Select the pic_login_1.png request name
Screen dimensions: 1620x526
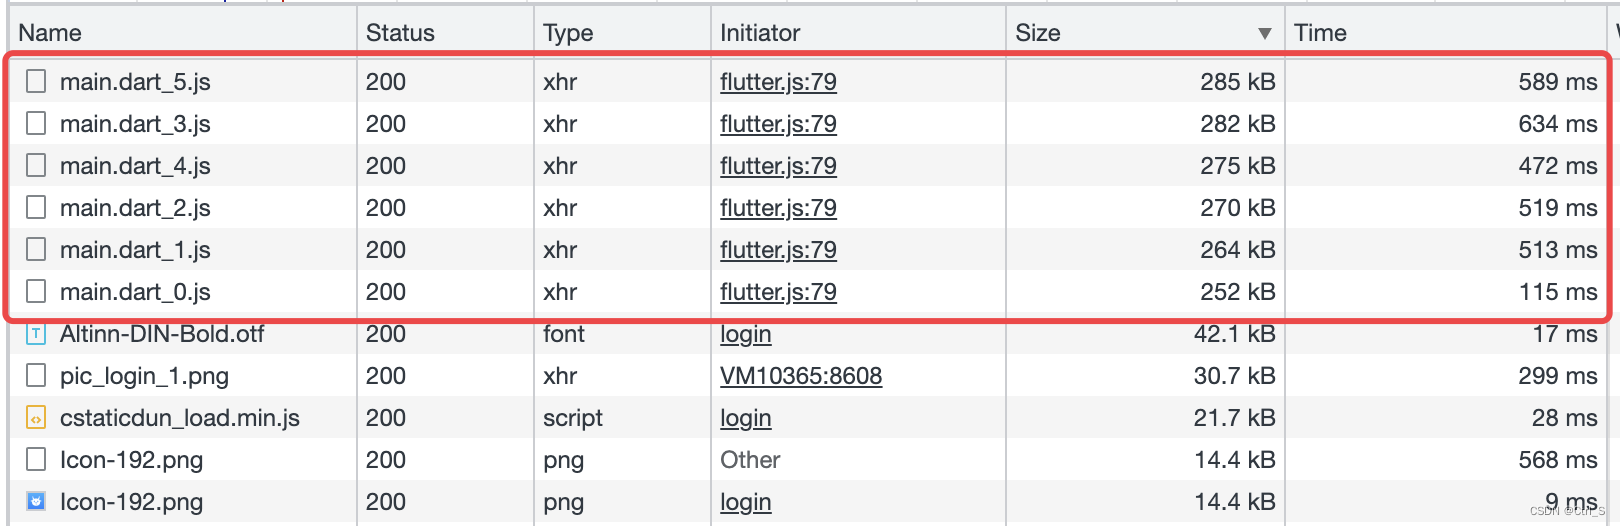[x=144, y=376]
